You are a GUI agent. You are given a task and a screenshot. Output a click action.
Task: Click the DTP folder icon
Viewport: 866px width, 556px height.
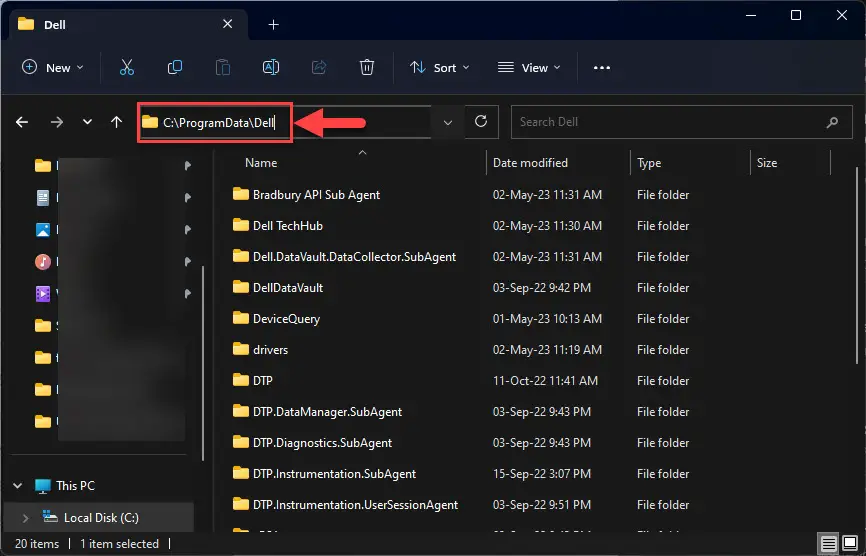240,380
